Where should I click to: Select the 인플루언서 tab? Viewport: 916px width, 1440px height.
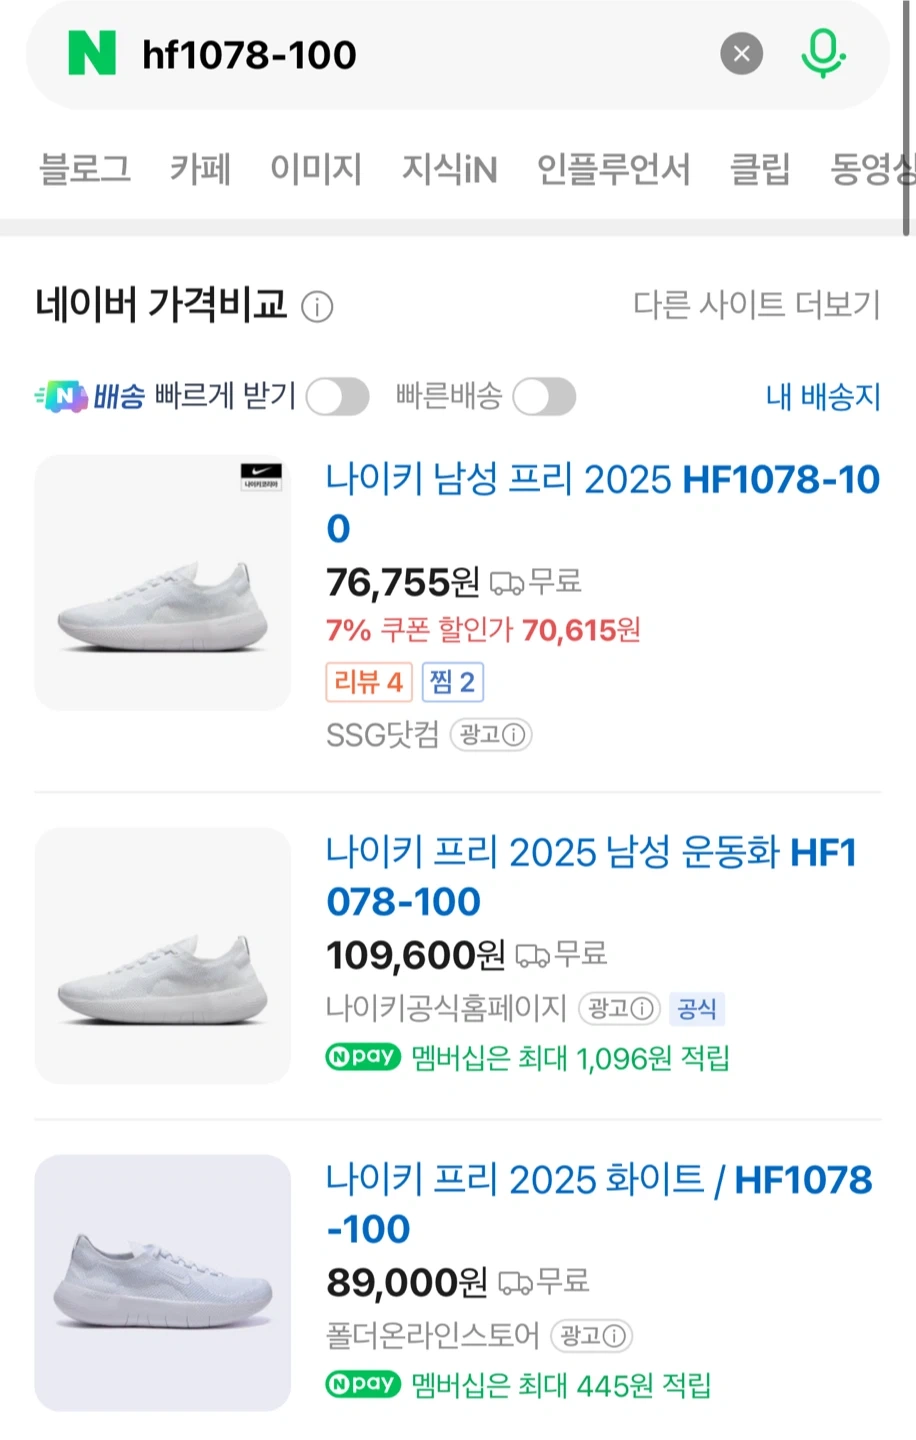(x=613, y=169)
